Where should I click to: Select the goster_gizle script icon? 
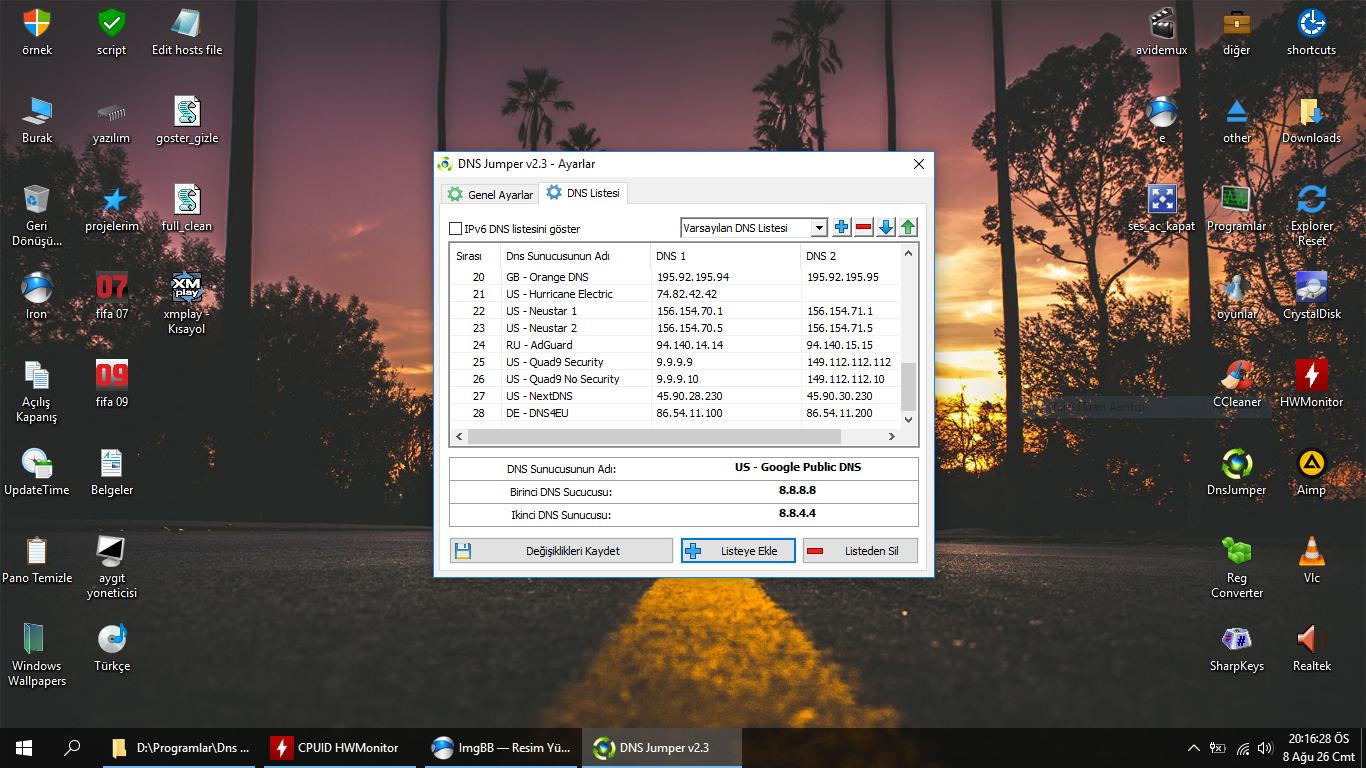[187, 120]
